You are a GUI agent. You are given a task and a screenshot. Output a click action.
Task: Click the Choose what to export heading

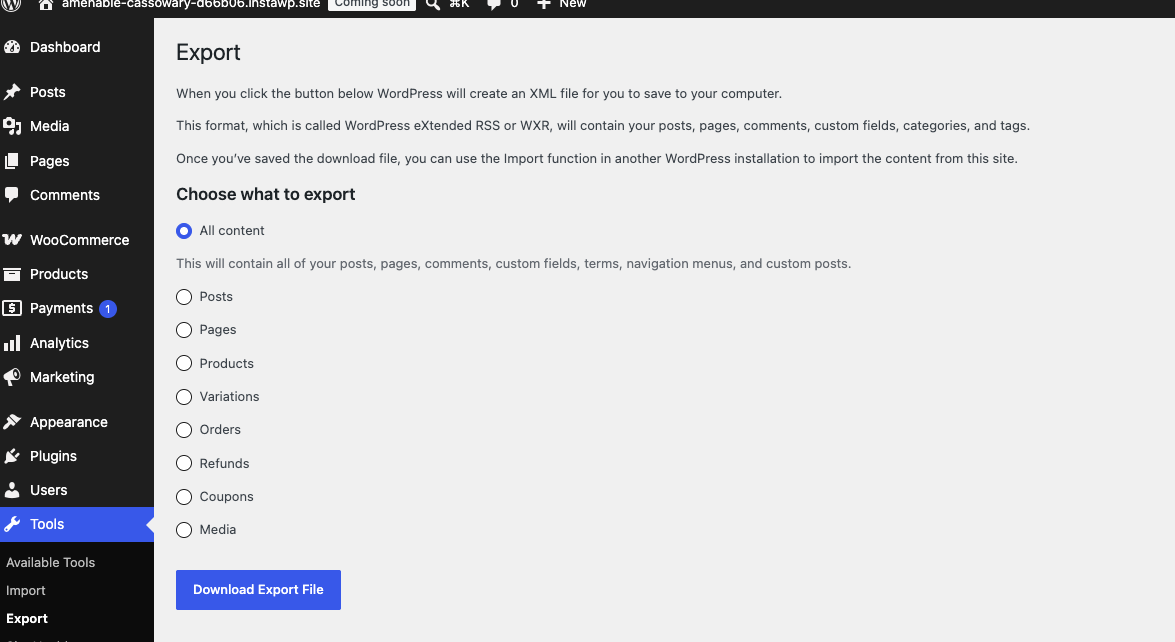click(265, 194)
